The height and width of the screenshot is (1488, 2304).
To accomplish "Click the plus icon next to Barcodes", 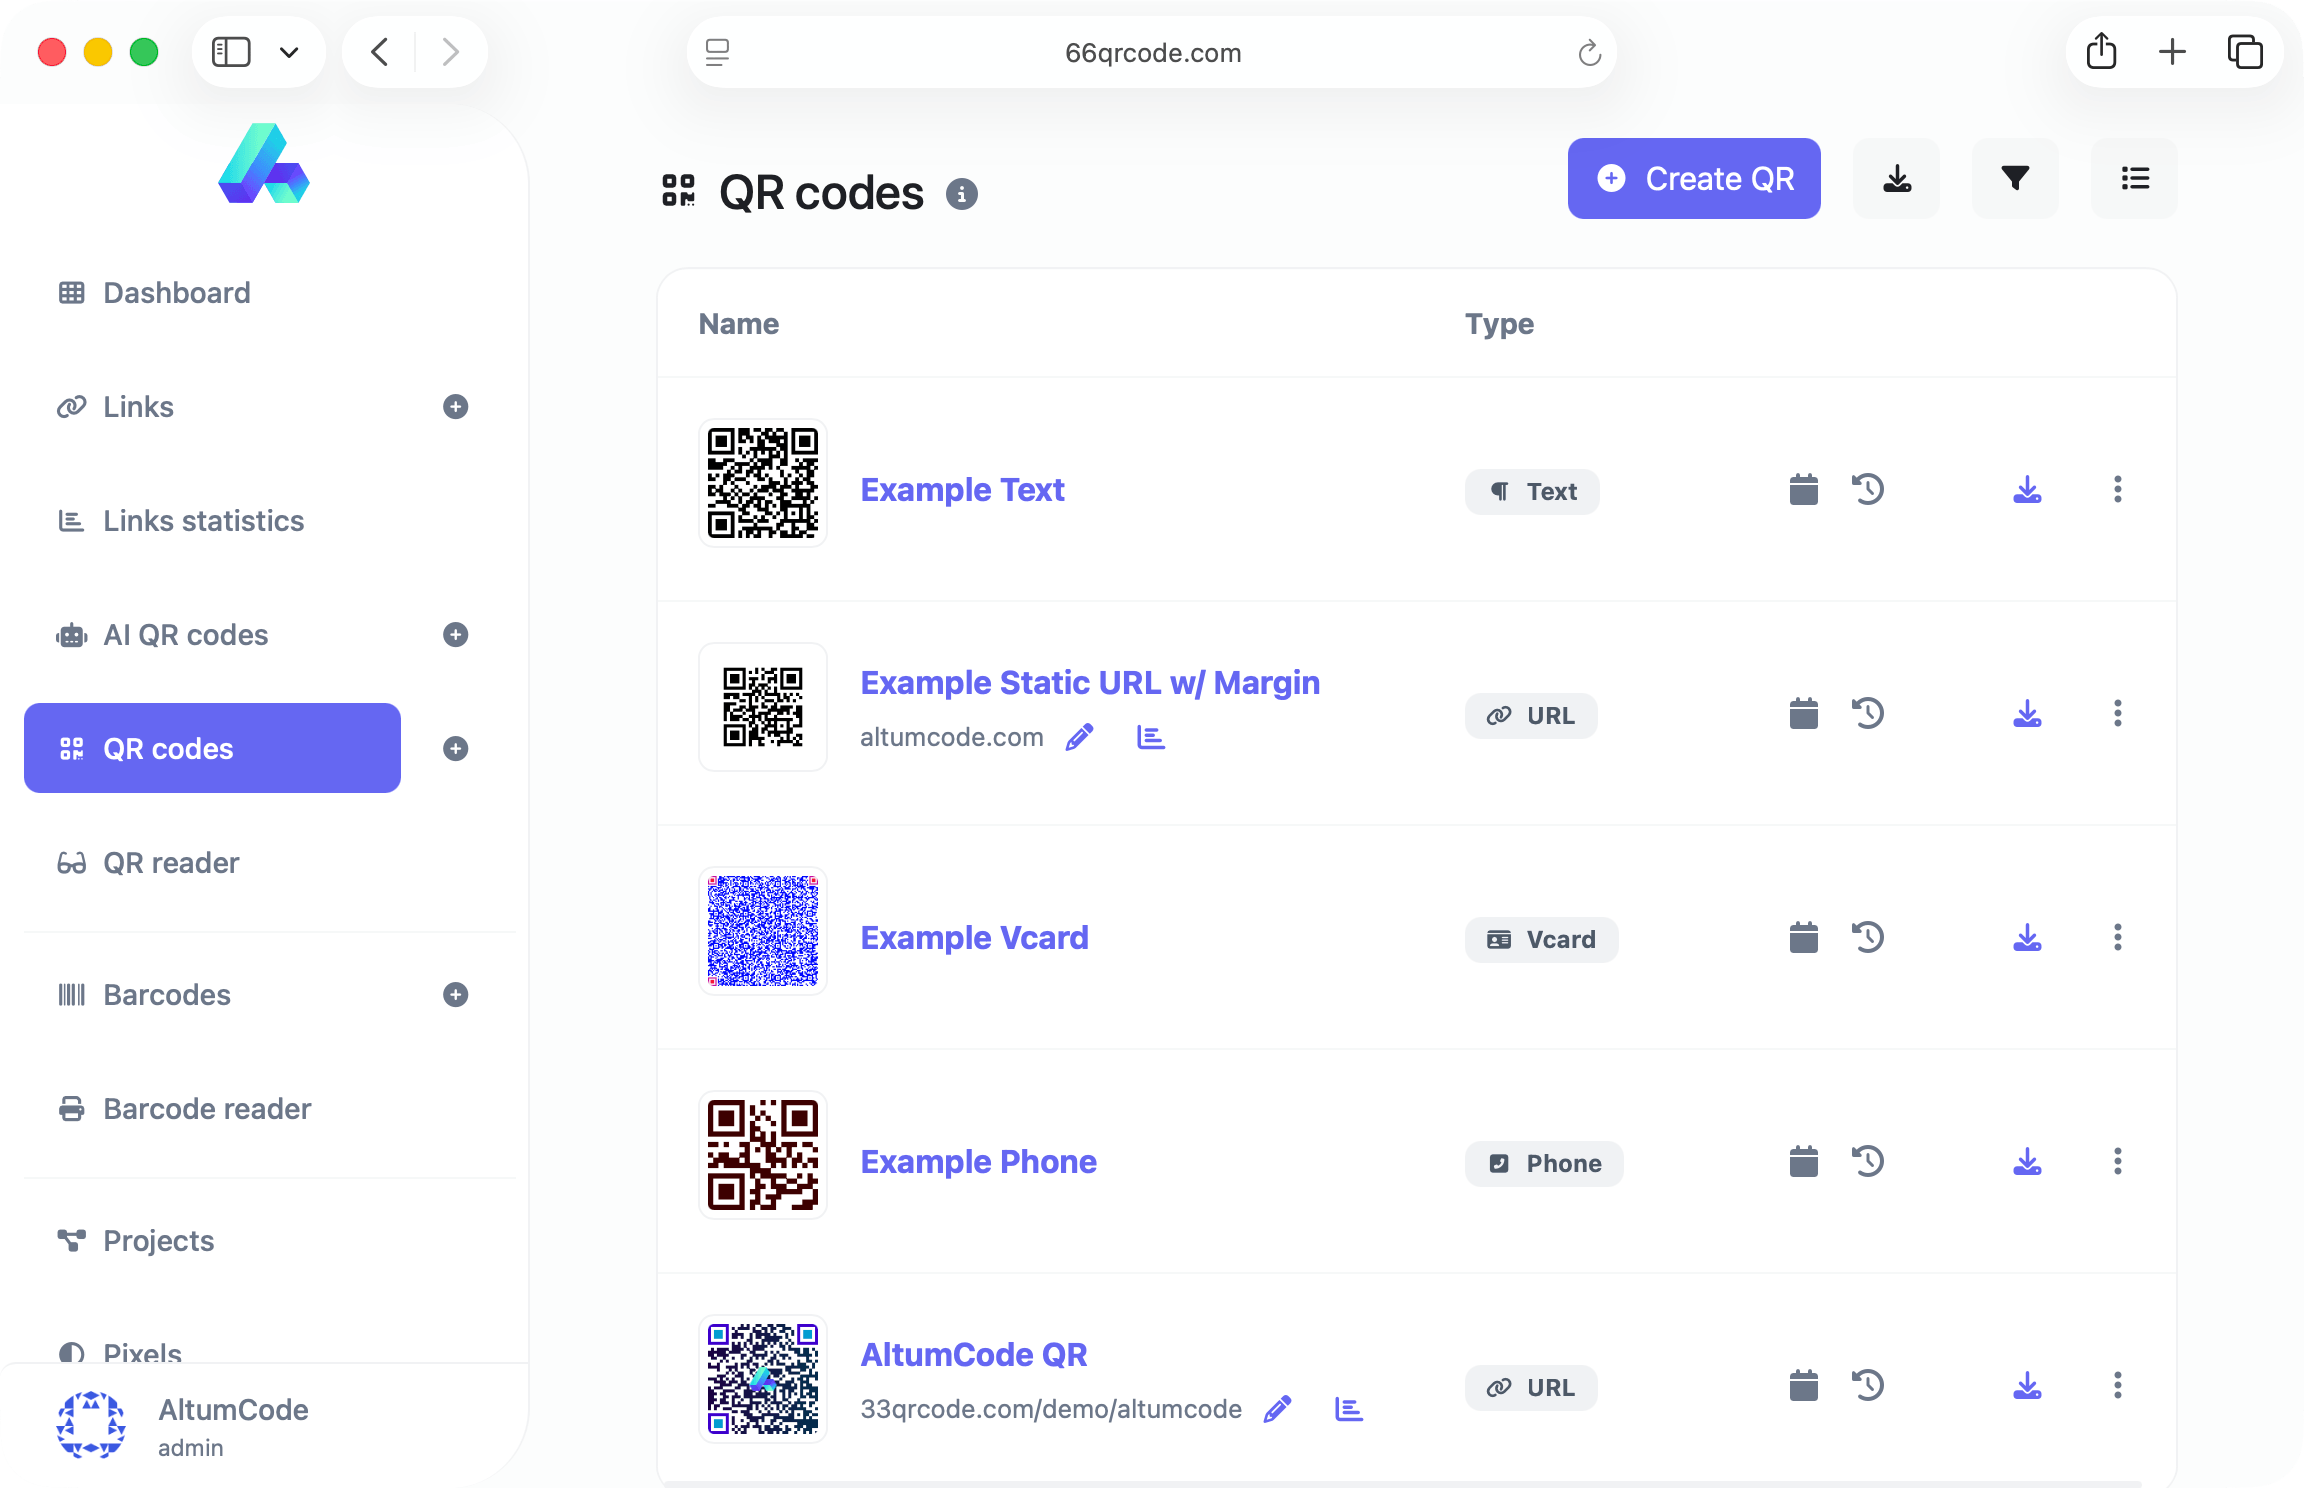I will [x=456, y=995].
